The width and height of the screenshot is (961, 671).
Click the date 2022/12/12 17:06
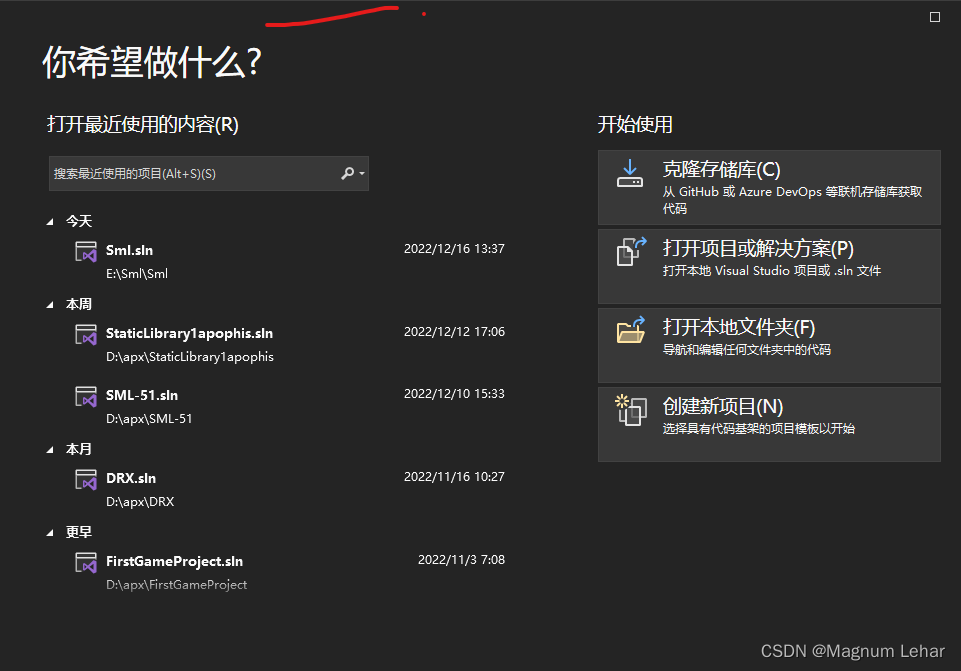[454, 332]
